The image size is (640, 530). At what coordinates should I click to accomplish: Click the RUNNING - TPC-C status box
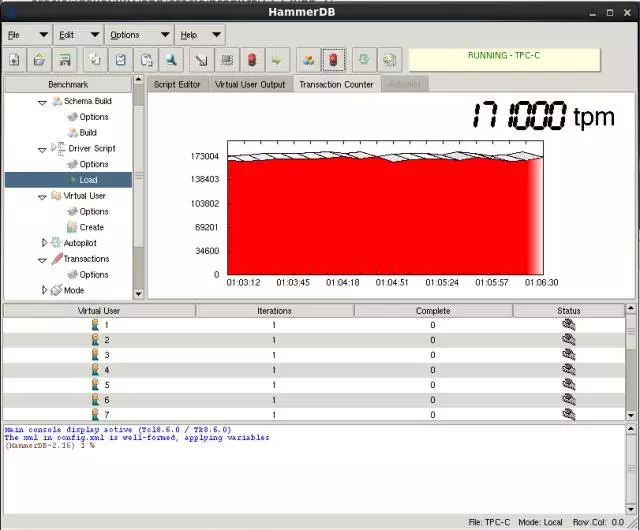pos(504,60)
